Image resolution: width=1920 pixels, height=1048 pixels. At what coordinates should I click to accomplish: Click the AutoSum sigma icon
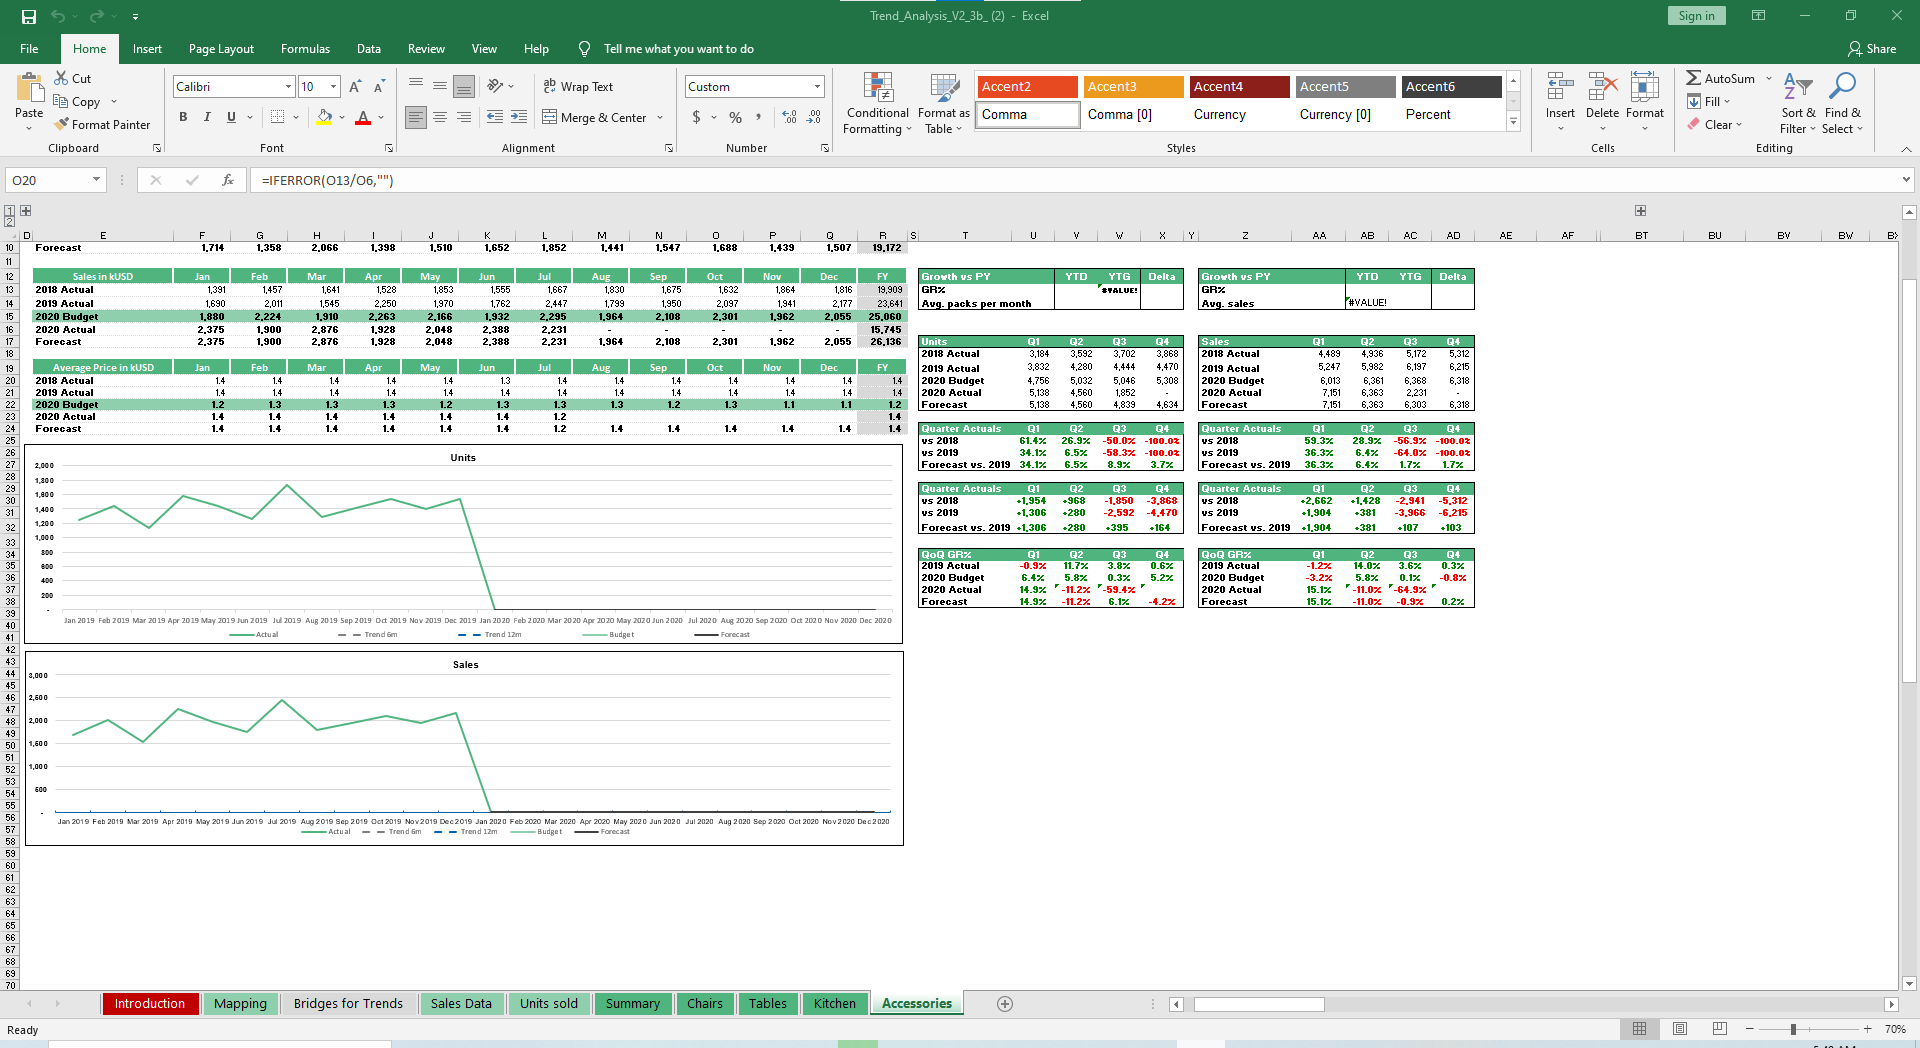pyautogui.click(x=1693, y=78)
